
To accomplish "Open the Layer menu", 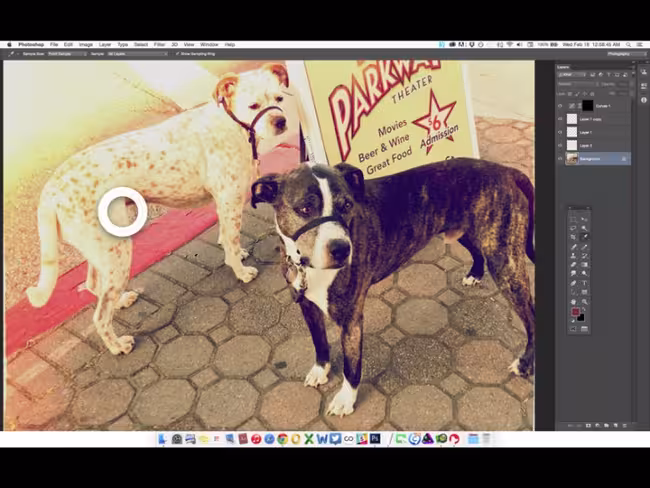I will [x=105, y=44].
